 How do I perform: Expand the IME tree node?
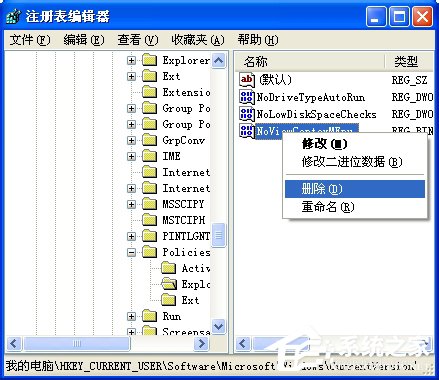click(x=132, y=156)
